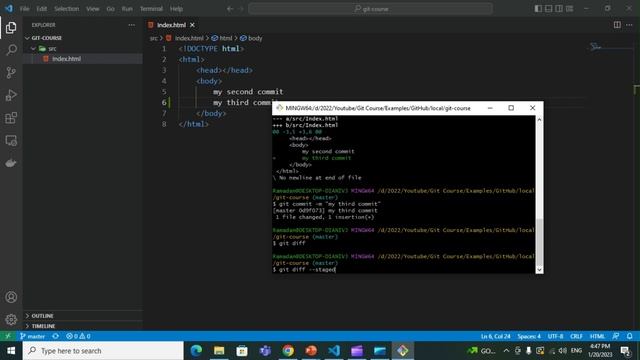This screenshot has width=640, height=360.
Task: Open the Help menu
Action: click(x=176, y=9)
